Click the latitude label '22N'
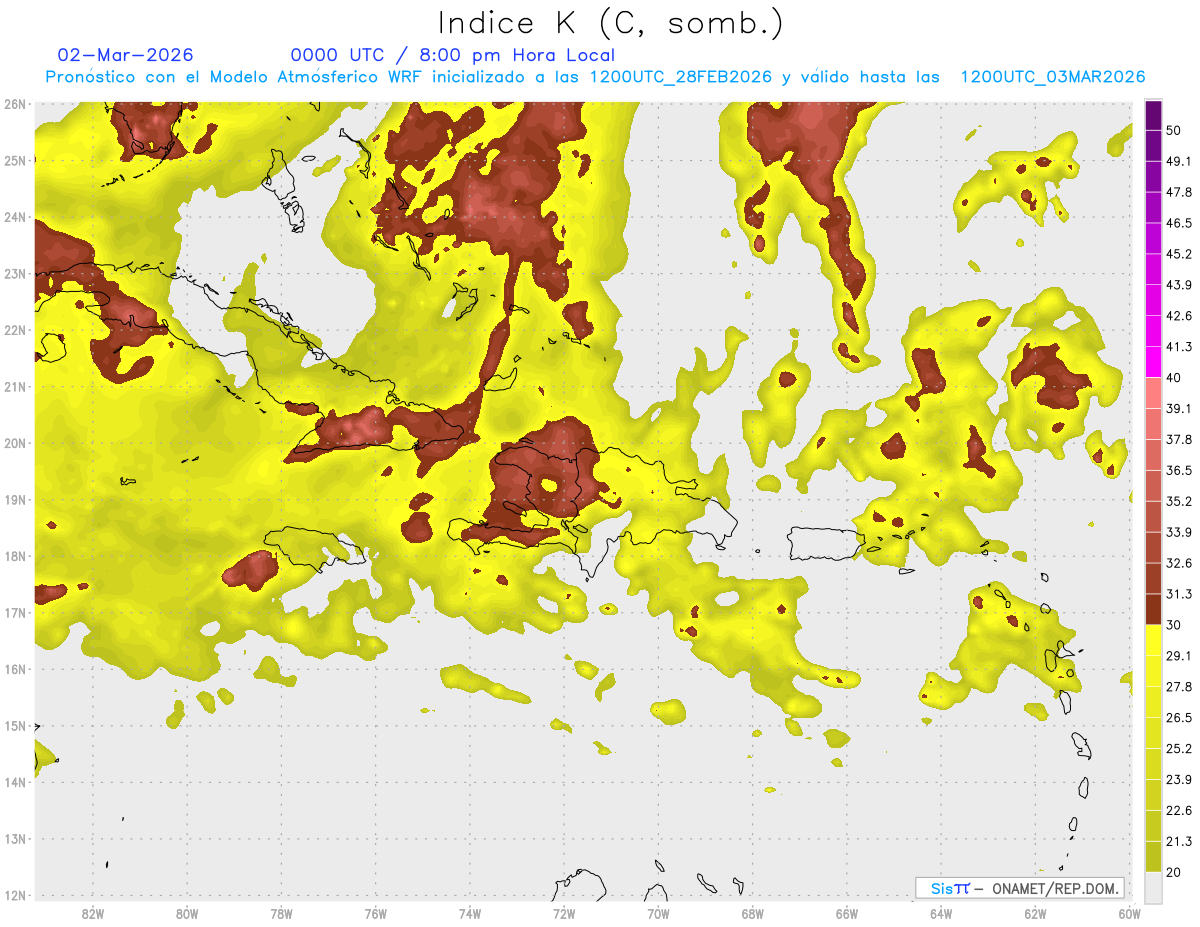 [x=15, y=330]
